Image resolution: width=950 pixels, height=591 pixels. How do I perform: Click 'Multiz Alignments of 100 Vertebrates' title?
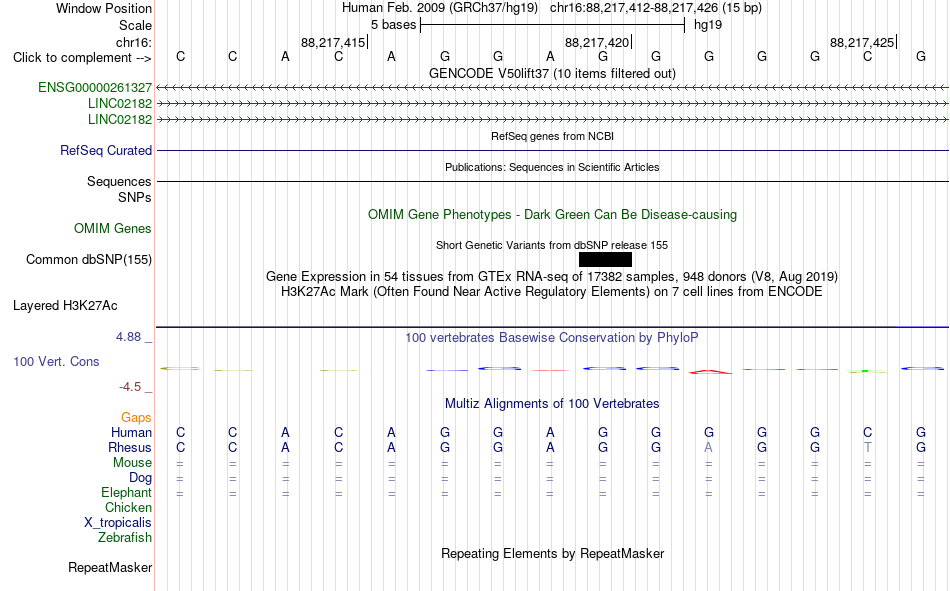[x=552, y=404]
